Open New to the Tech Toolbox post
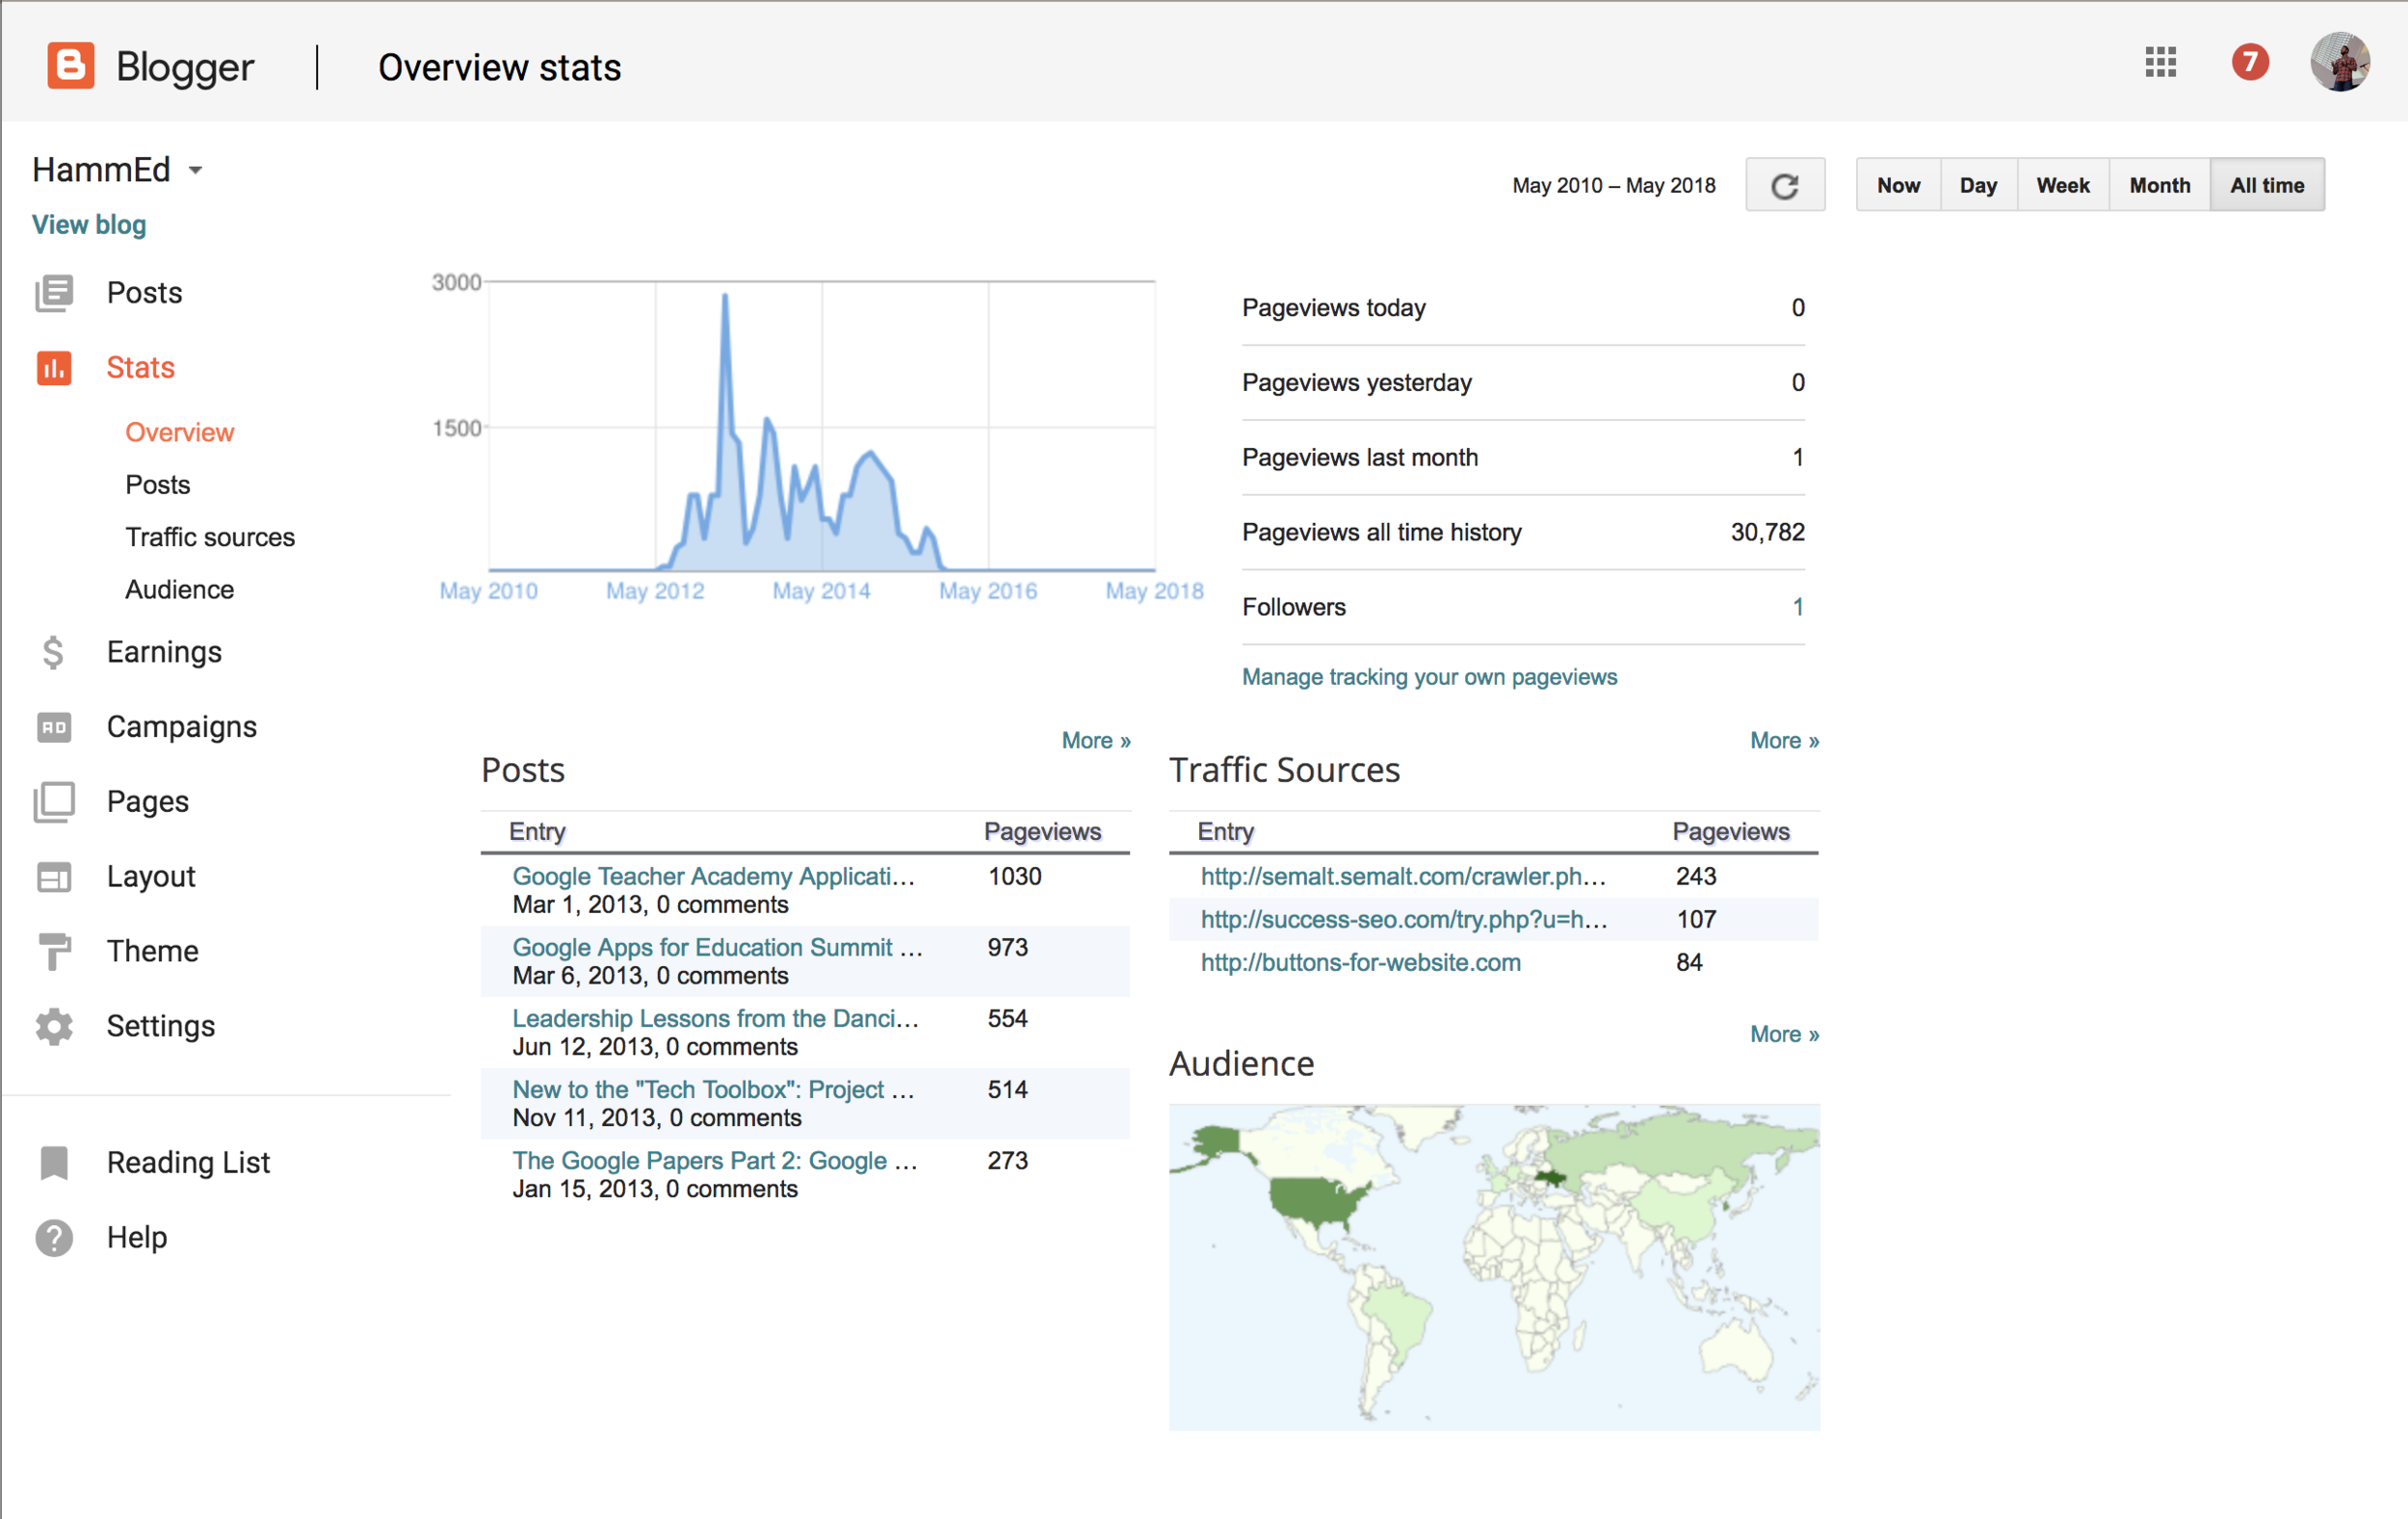2408x1519 pixels. (x=714, y=1089)
